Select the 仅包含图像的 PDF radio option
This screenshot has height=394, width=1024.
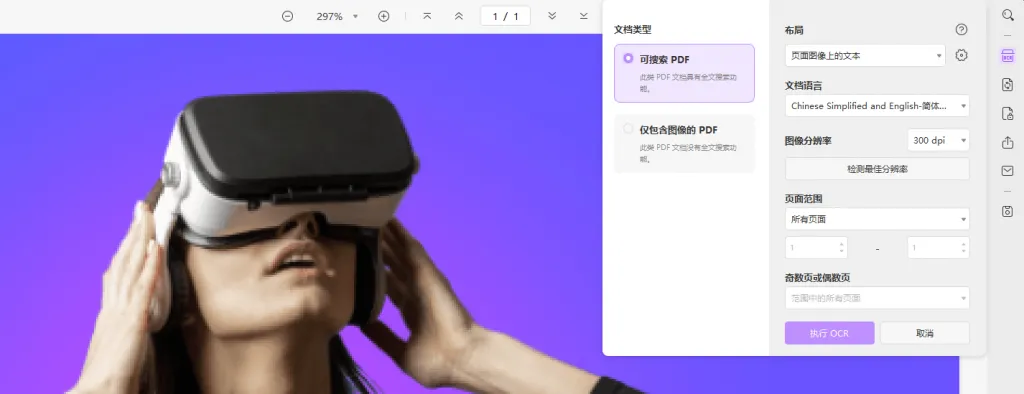(628, 129)
